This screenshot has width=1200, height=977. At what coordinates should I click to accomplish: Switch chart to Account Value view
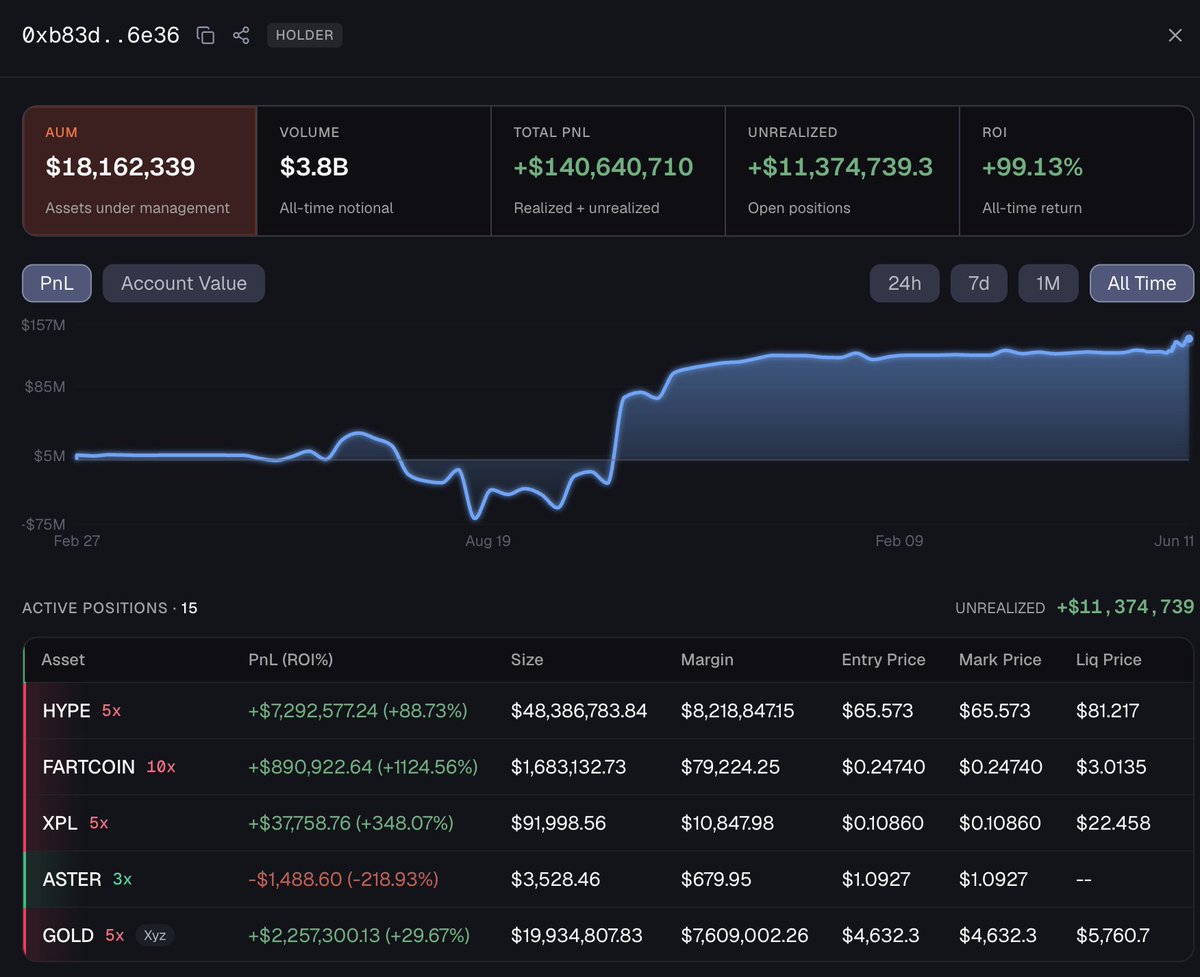click(184, 283)
